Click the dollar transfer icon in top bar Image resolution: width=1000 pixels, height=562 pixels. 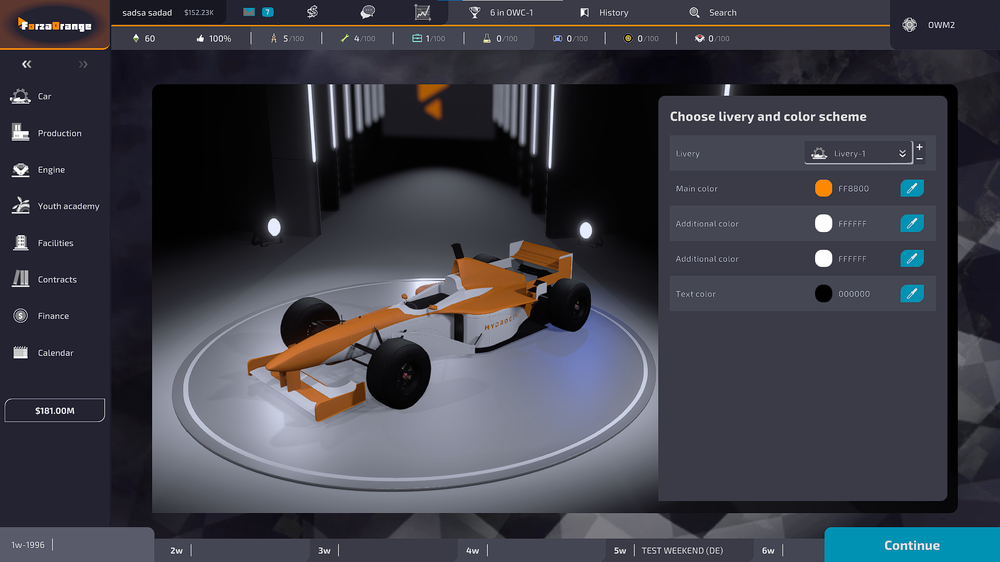click(312, 12)
